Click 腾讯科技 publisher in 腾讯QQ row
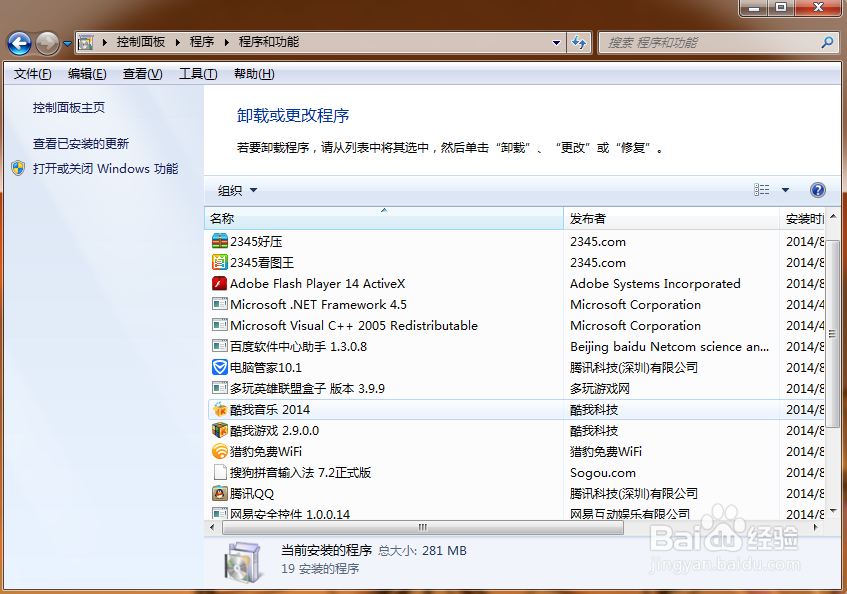This screenshot has height=594, width=847. tap(634, 494)
